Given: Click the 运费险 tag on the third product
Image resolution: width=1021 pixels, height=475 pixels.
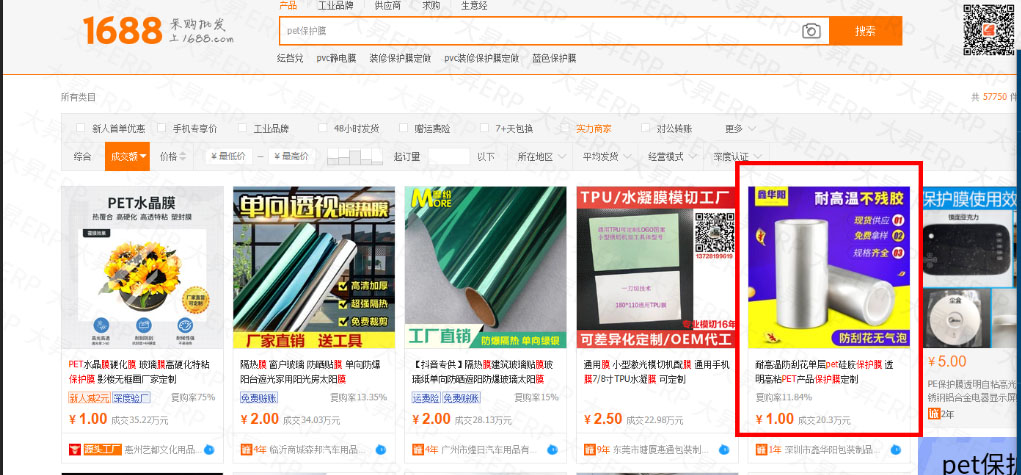Looking at the screenshot, I should (x=426, y=397).
